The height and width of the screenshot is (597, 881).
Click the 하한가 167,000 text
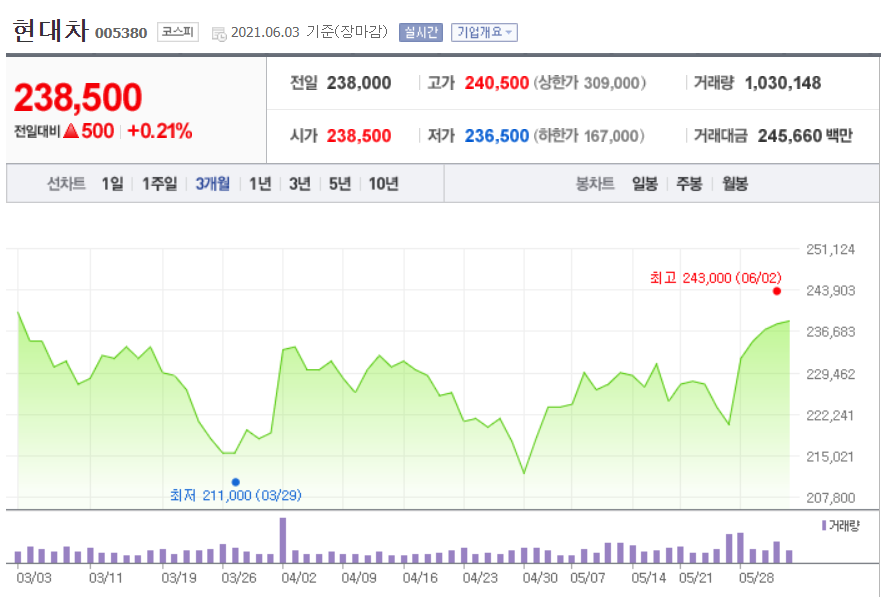(x=588, y=135)
